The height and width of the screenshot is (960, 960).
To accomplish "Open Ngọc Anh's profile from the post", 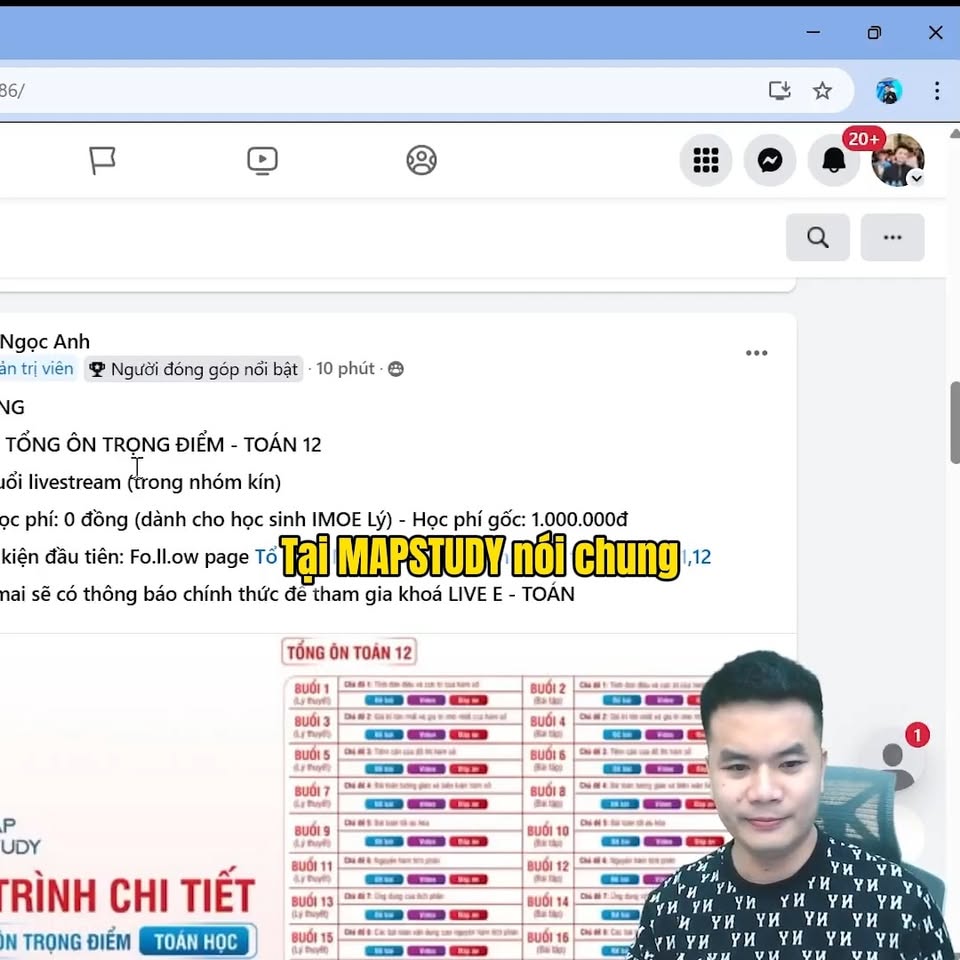I will 45,341.
